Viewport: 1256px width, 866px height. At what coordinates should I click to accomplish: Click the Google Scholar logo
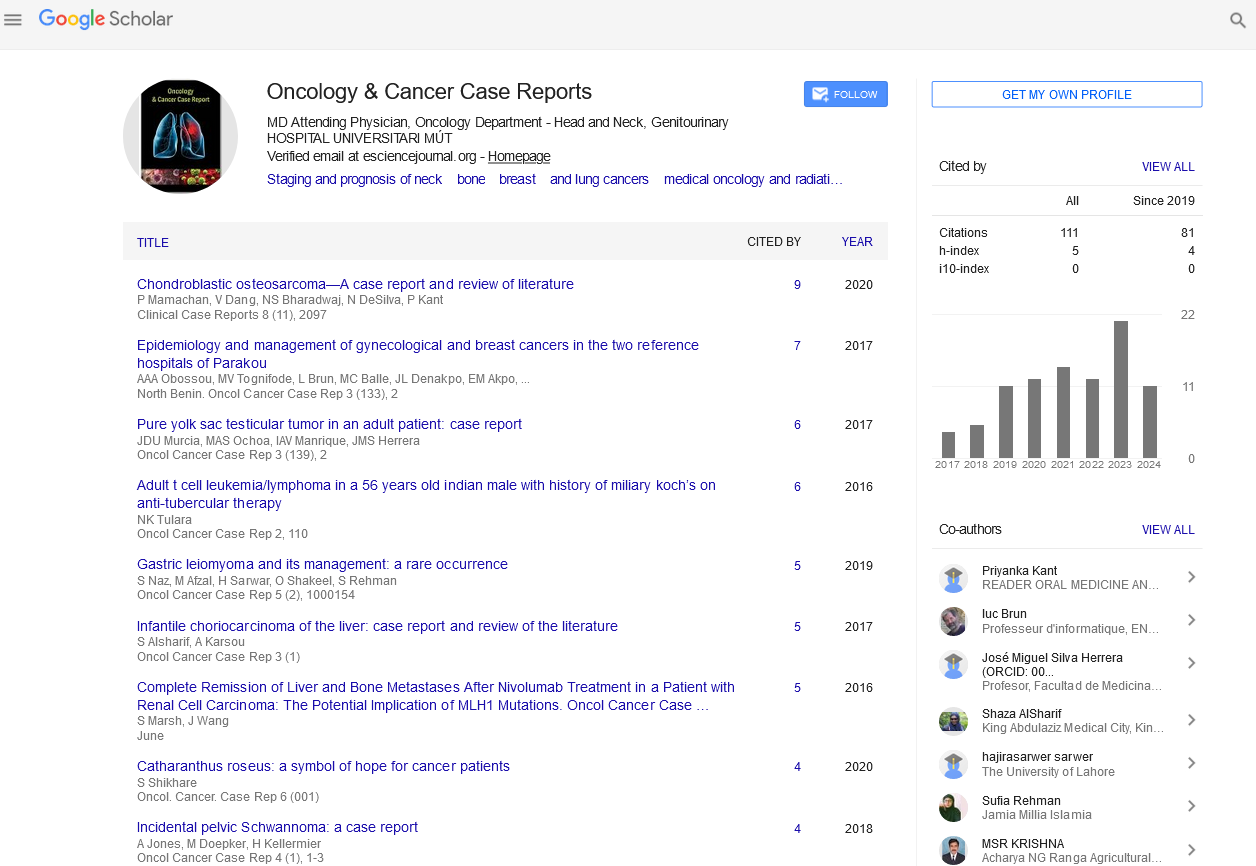point(106,19)
